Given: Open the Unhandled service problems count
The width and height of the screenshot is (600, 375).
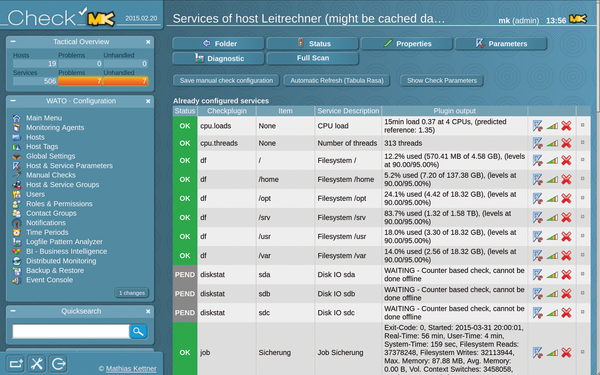Looking at the screenshot, I should pos(126,81).
